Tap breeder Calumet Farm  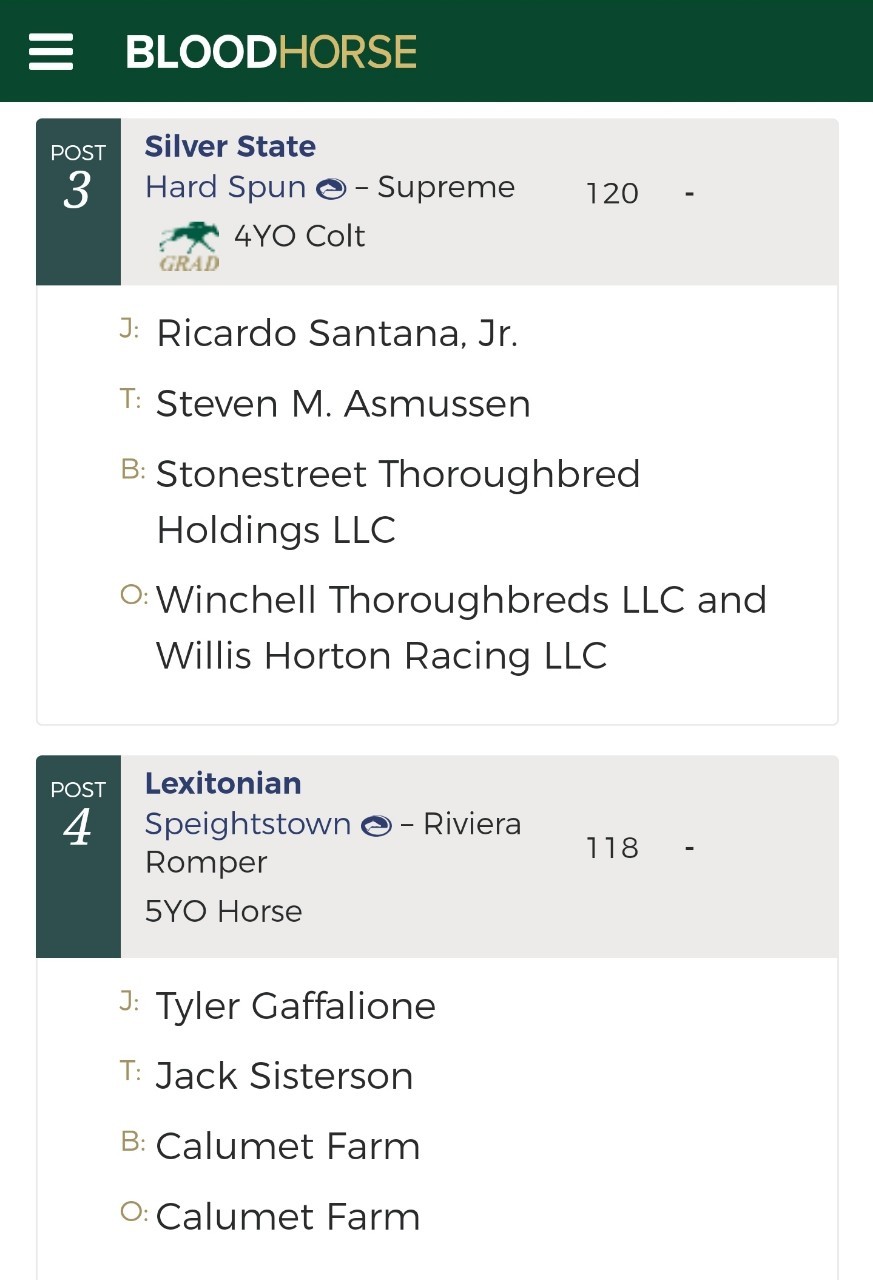(x=288, y=1146)
